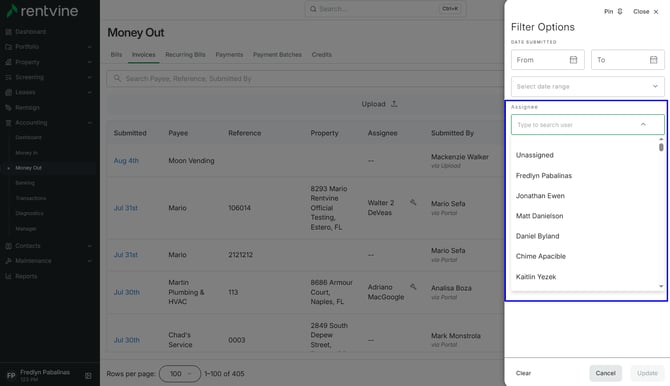
Task: Expand the Screening menu chevron
Action: 90,77
